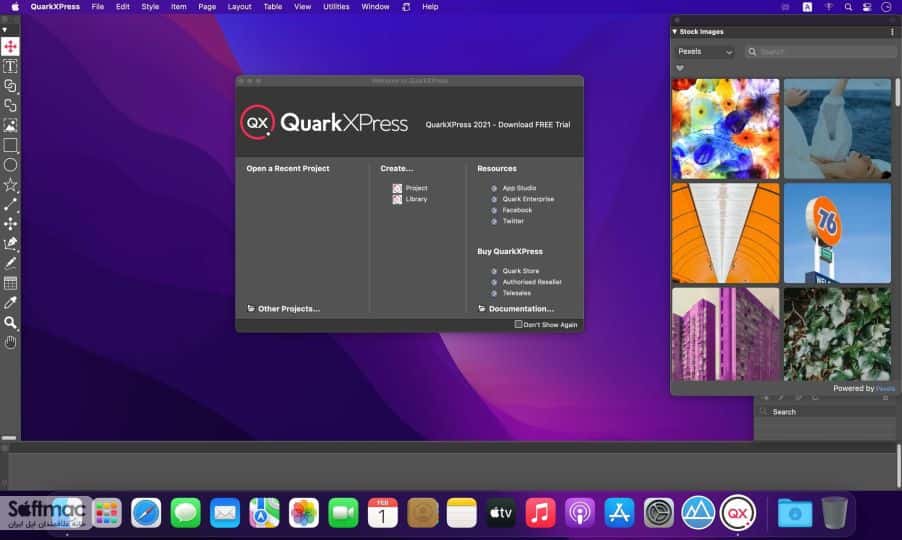Show favorited stock images with heart icon
The width and height of the screenshot is (902, 540).
[x=680, y=68]
